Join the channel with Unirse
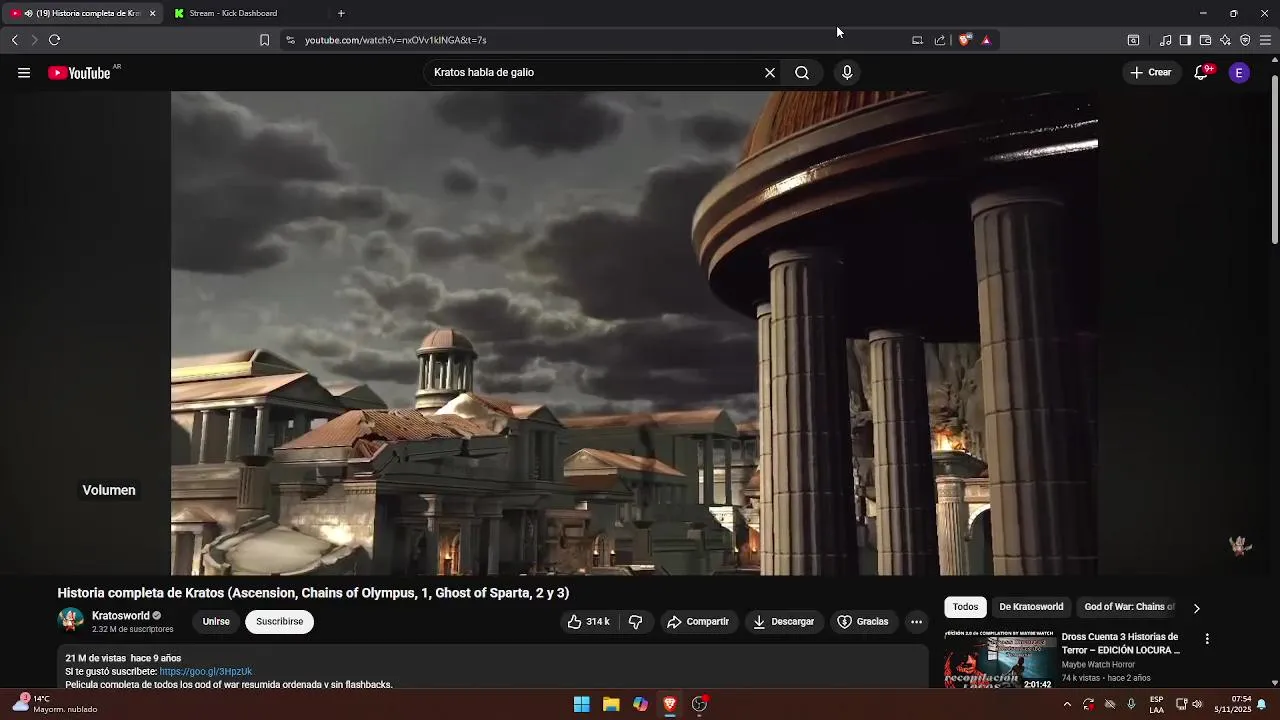The height and width of the screenshot is (720, 1280). coord(216,622)
